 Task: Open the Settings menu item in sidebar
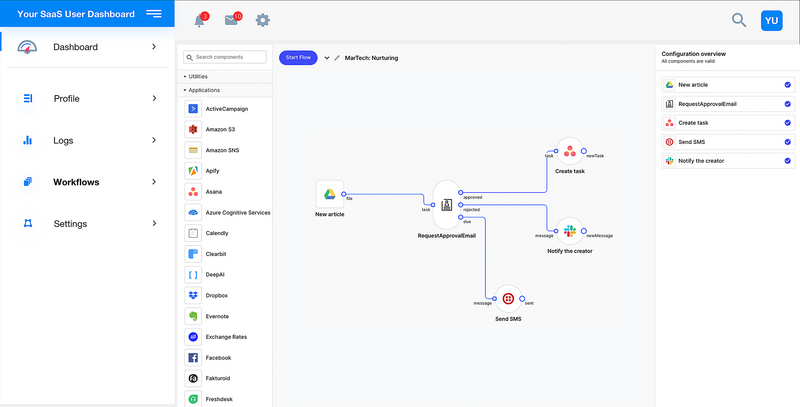coord(70,224)
